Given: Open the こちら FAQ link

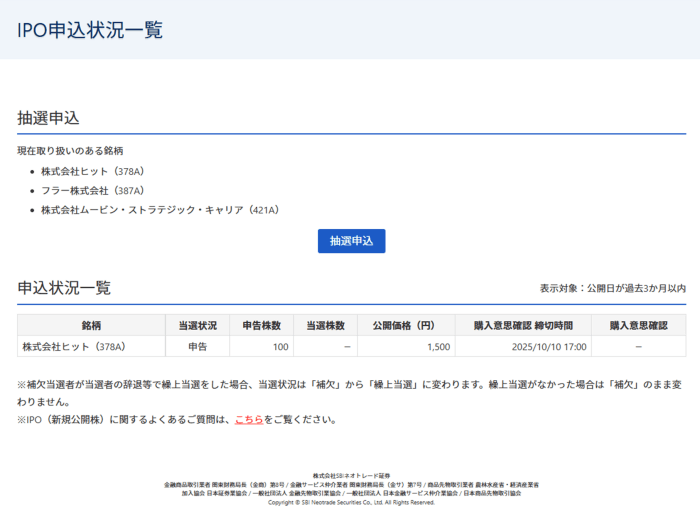Looking at the screenshot, I should coord(248,419).
